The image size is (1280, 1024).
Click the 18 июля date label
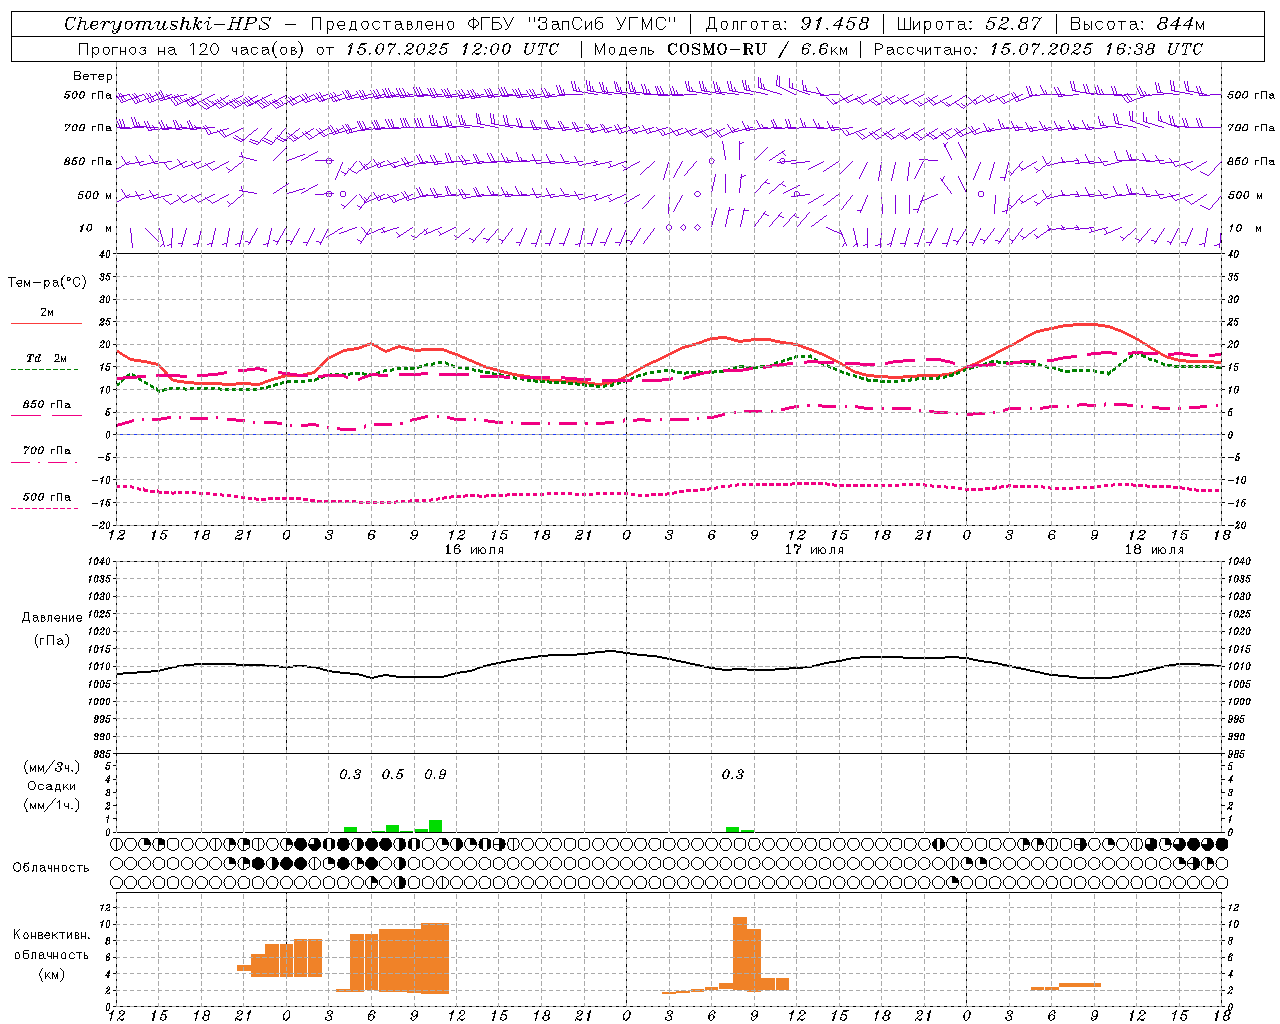(1154, 550)
